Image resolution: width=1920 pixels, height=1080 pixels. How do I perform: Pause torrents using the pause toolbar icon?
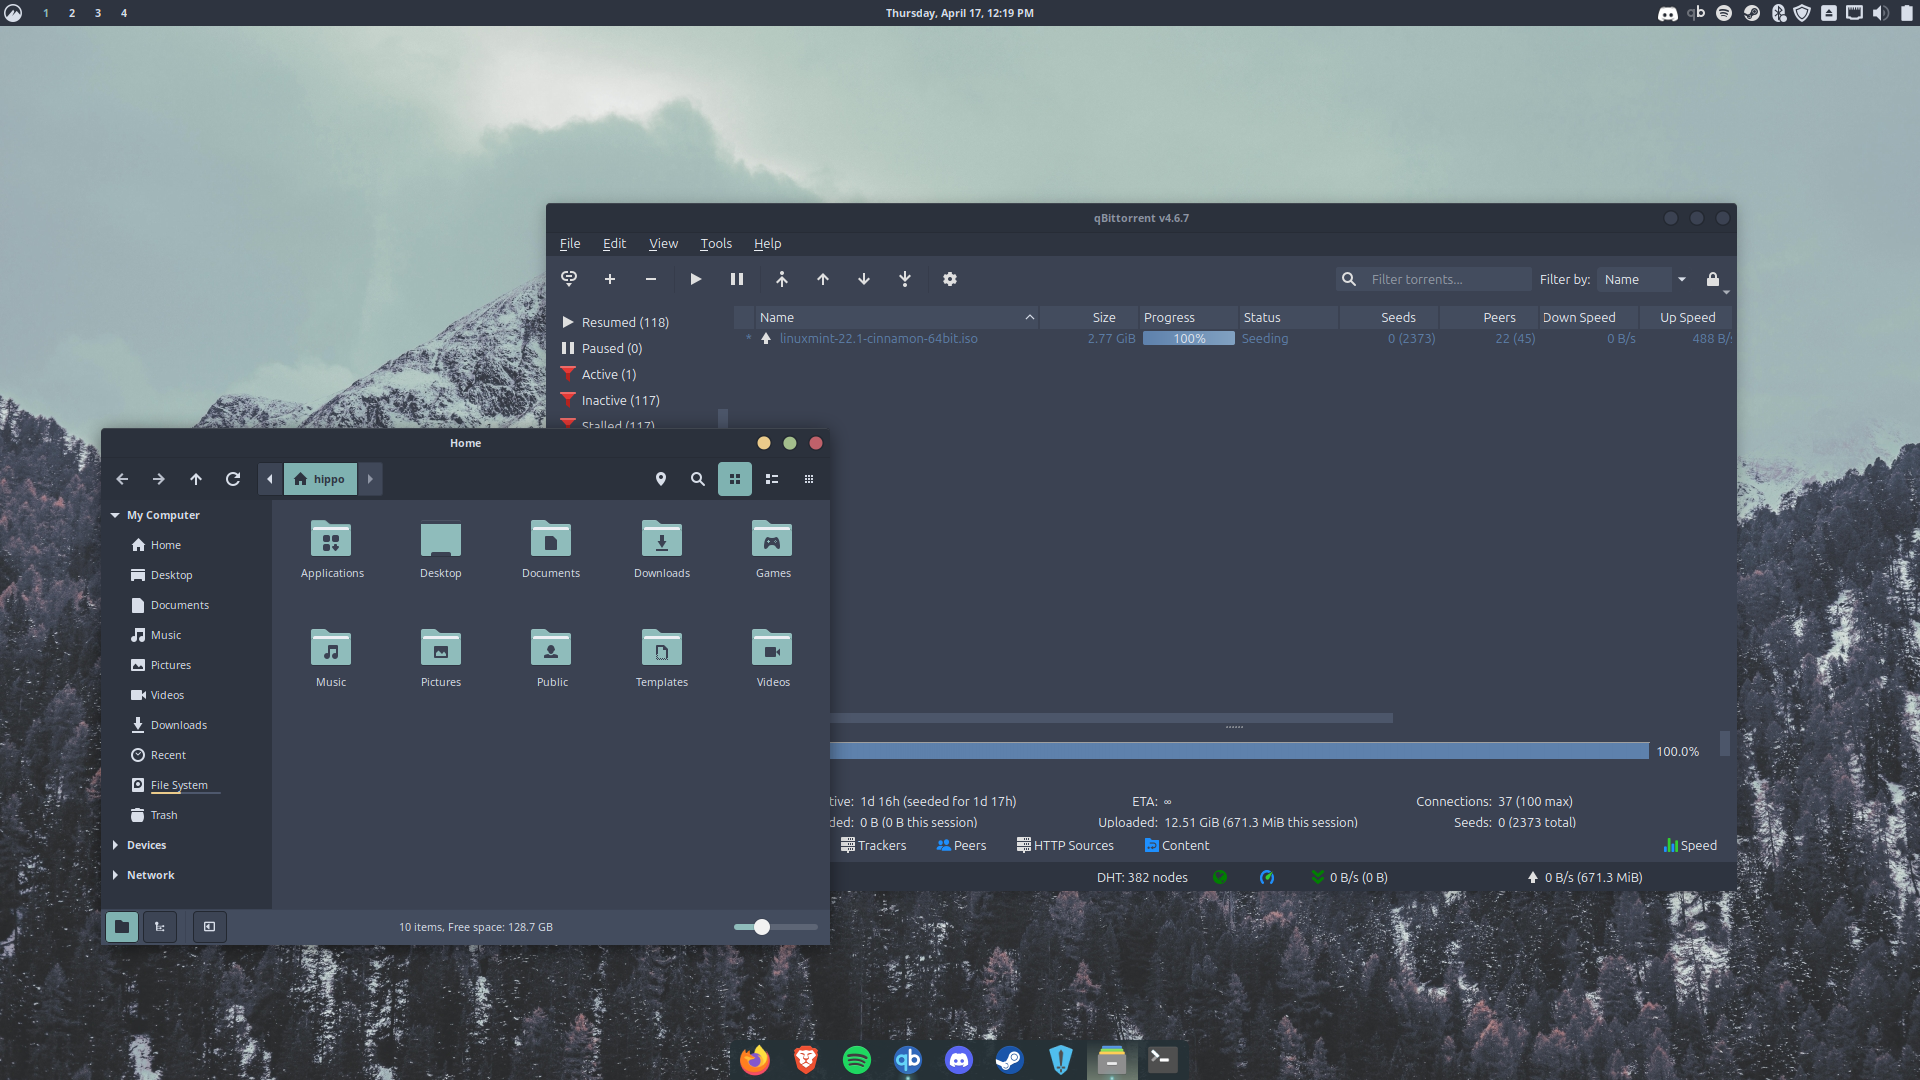coord(737,279)
